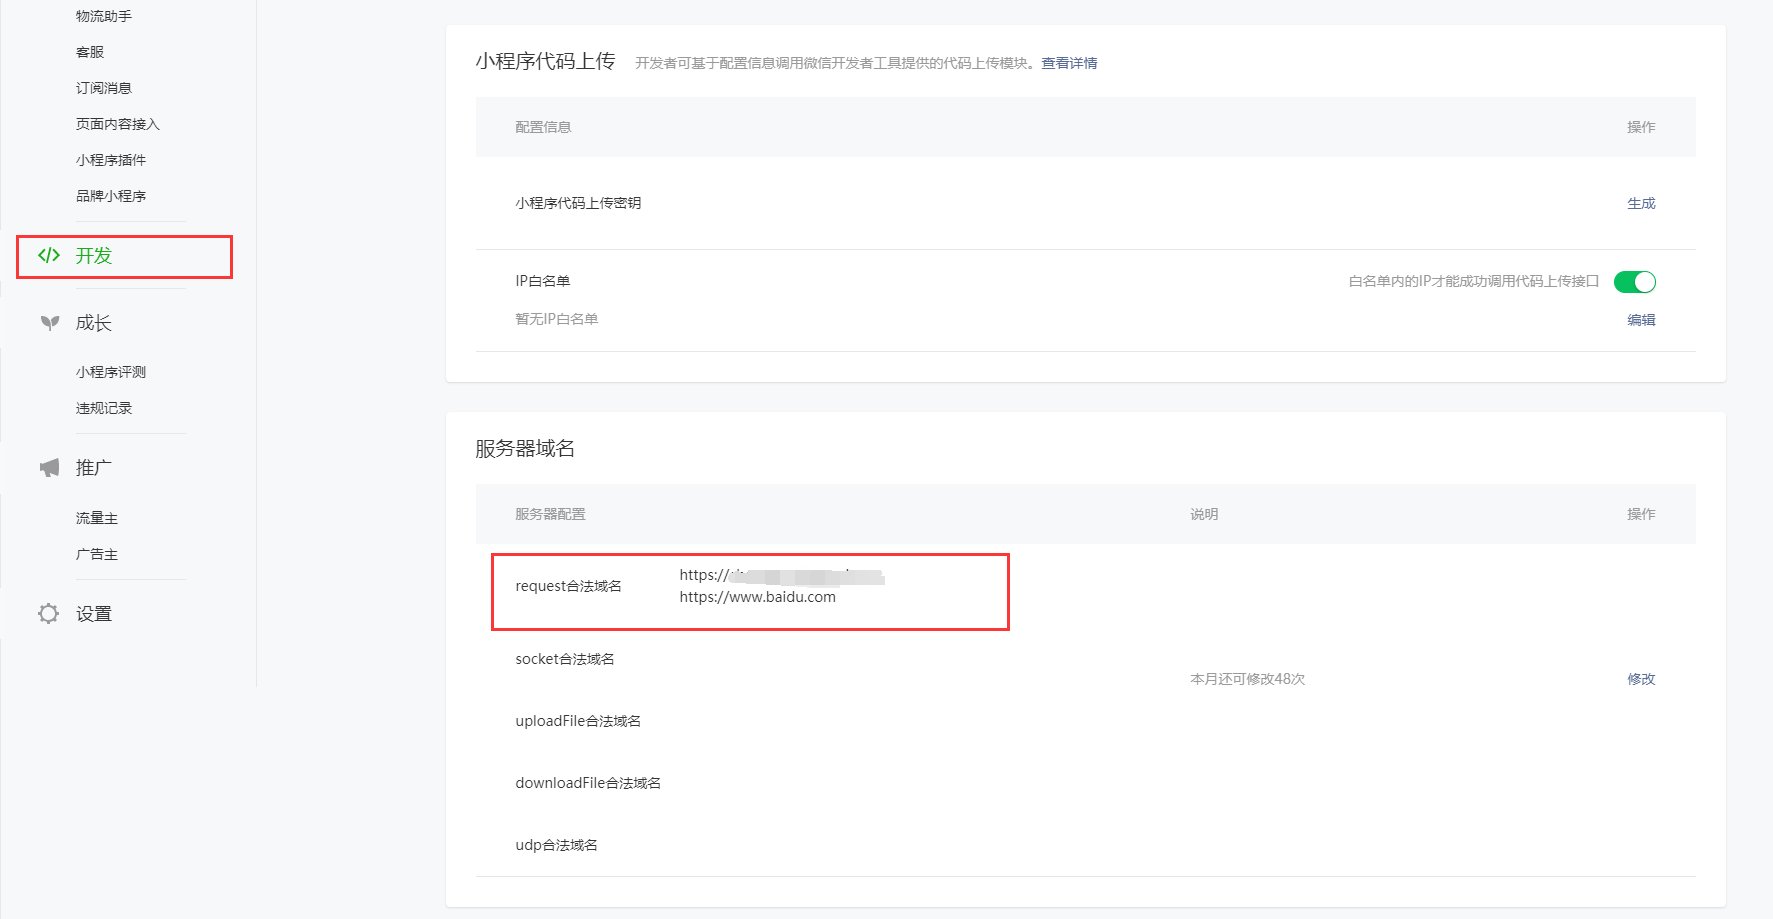Click 修改 for server domain settings

pyautogui.click(x=1641, y=679)
